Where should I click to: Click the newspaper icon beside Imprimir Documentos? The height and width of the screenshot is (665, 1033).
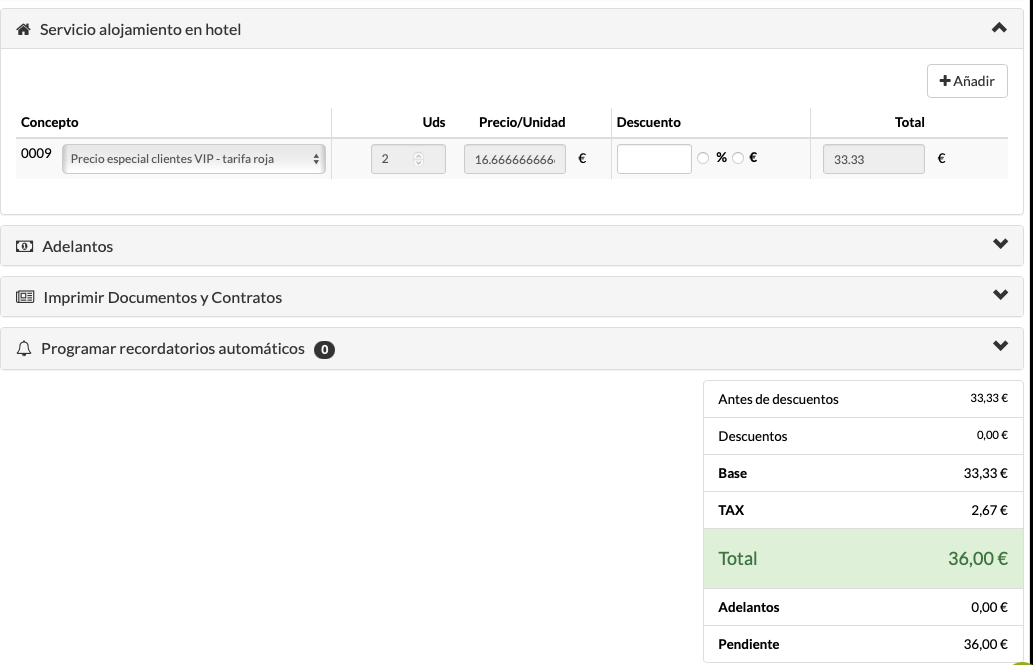(25, 298)
